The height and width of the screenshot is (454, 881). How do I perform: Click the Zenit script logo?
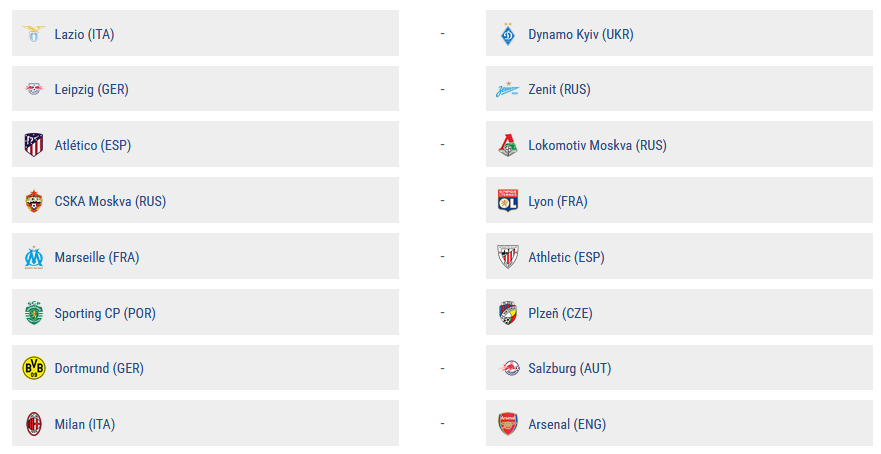507,89
